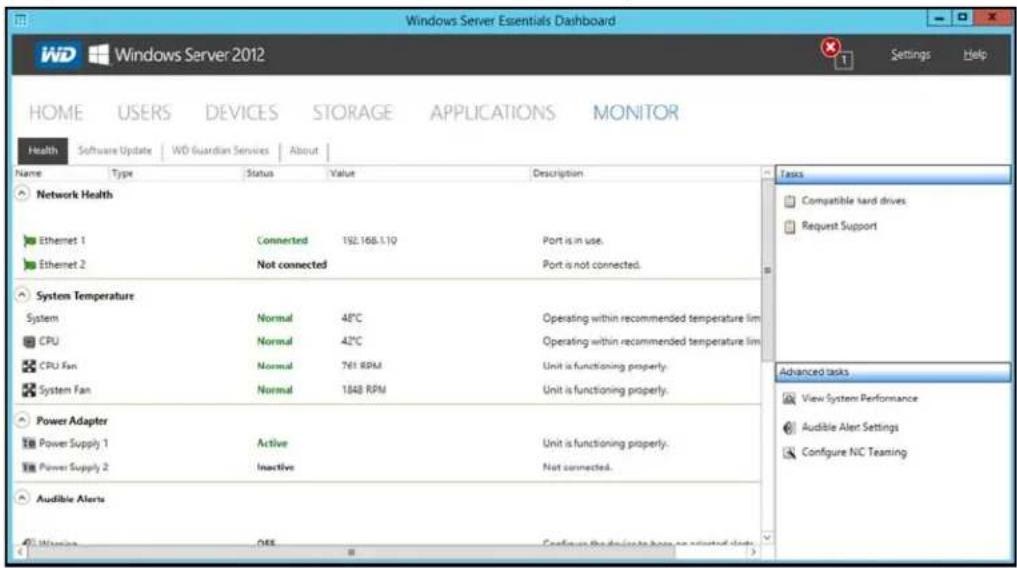The height and width of the screenshot is (568, 1017).
Task: Click the Port is in use description
Action: click(x=573, y=241)
